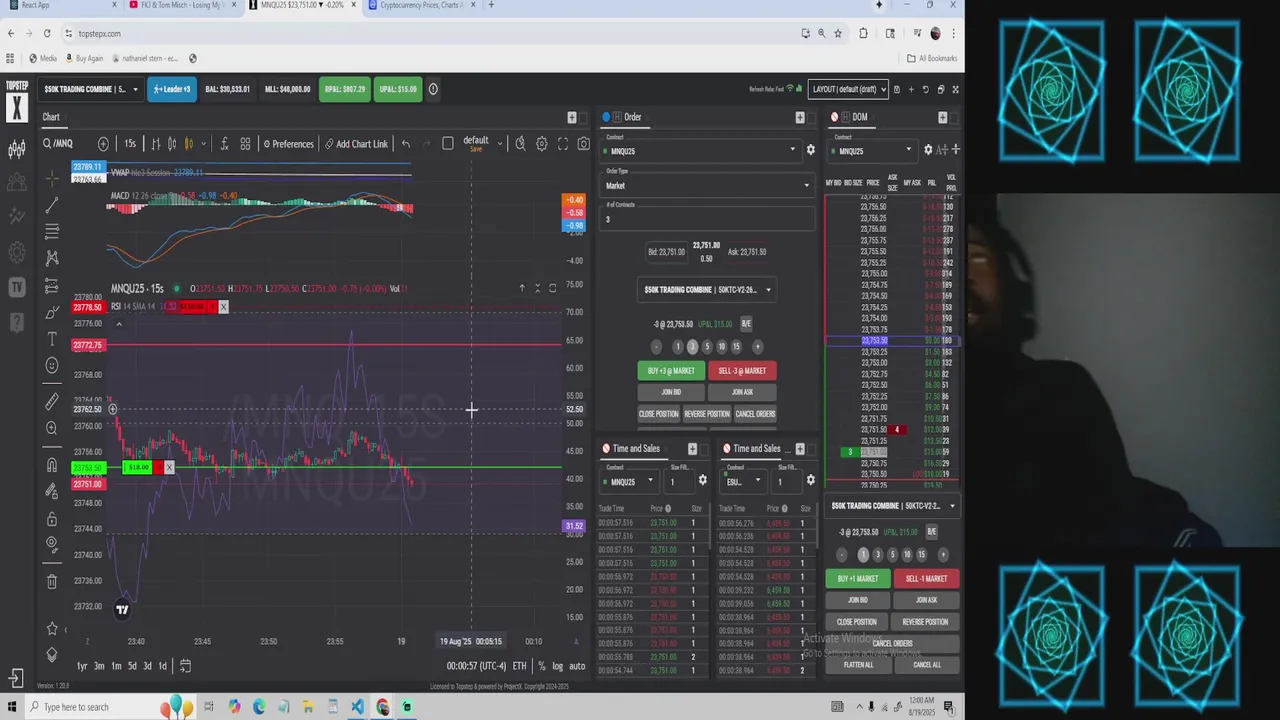Toggle the select-layout checkbox square in chart toolbar
Viewport: 1280px width, 720px height.
[448, 144]
